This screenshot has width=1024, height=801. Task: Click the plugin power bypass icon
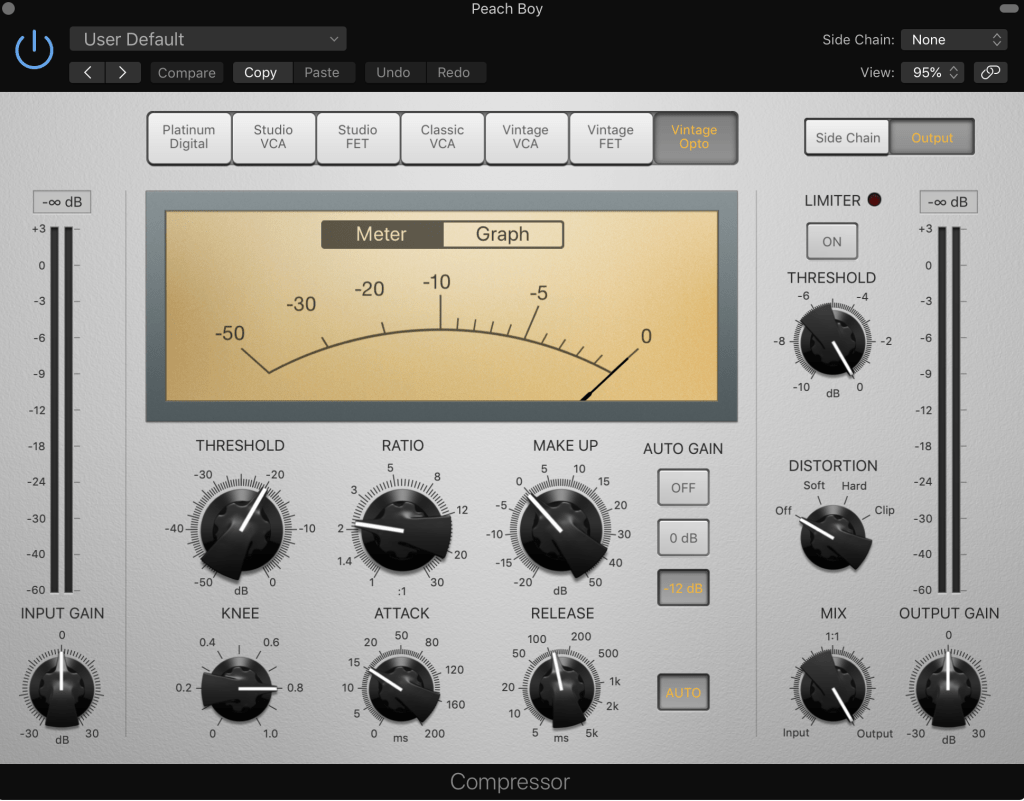click(x=34, y=49)
